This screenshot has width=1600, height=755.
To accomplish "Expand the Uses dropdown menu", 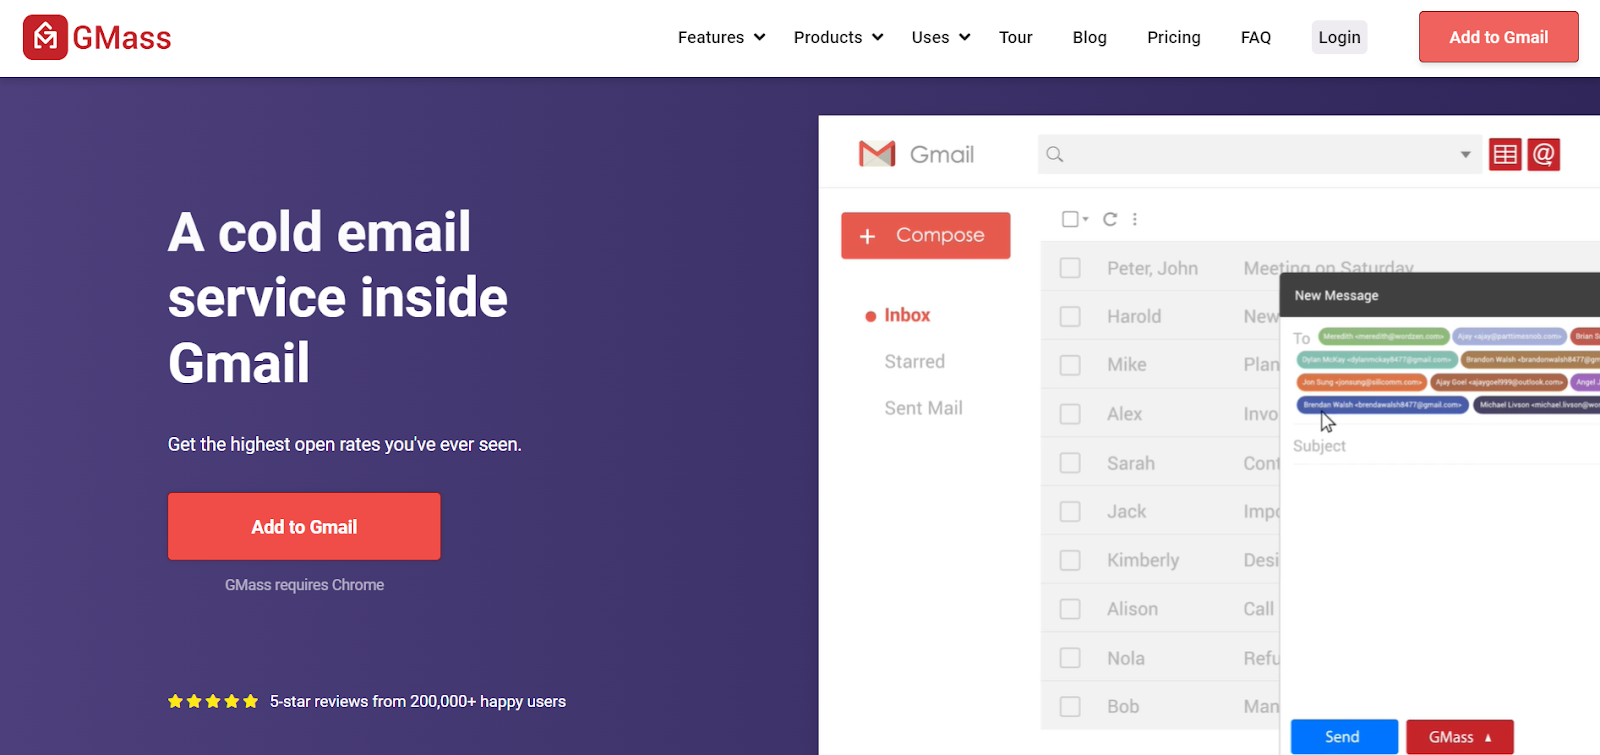I will [x=941, y=37].
